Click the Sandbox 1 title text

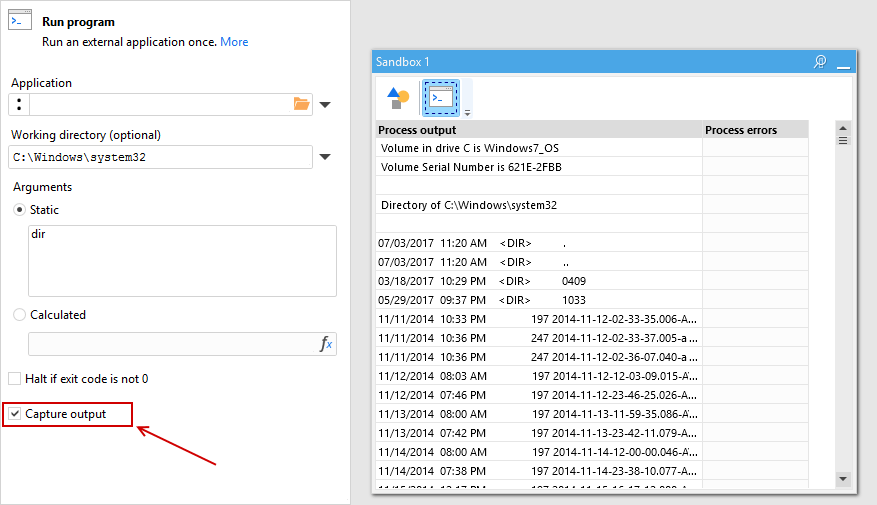(x=403, y=62)
